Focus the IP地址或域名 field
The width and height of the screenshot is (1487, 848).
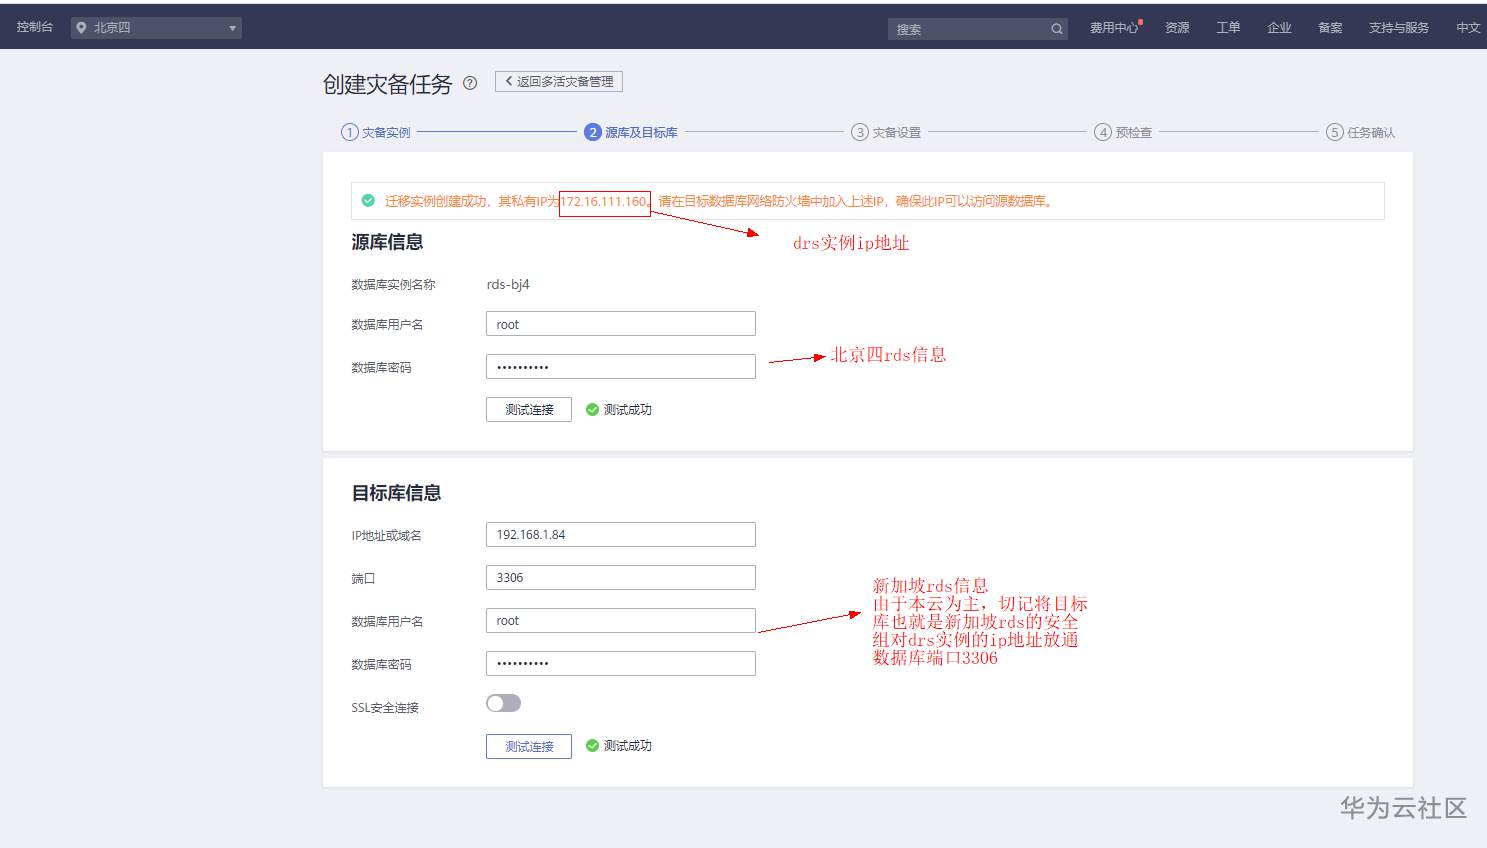[621, 535]
